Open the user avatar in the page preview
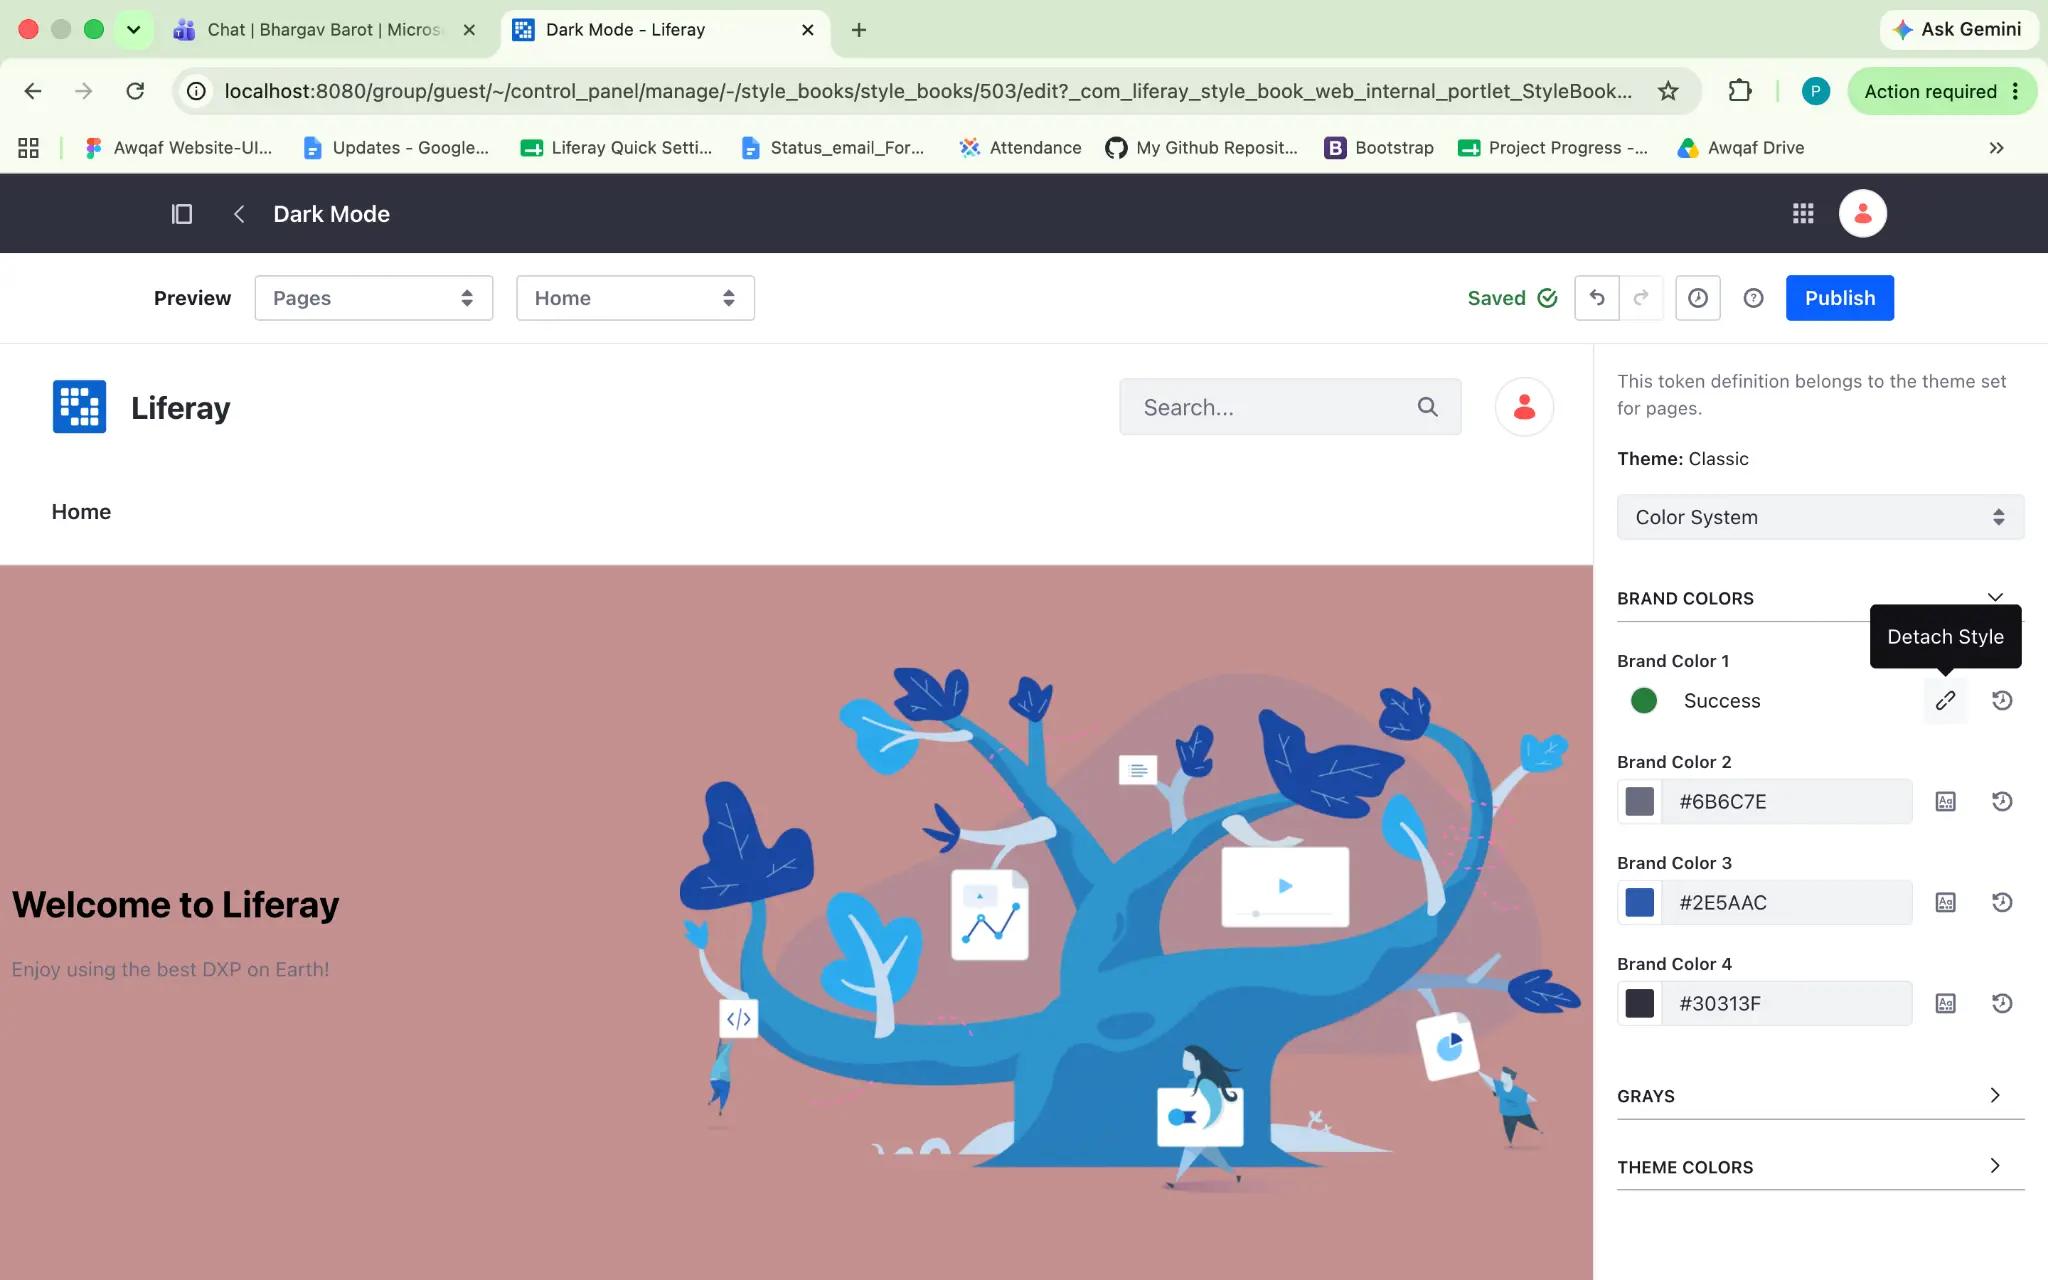Viewport: 2048px width, 1280px height. (x=1524, y=407)
